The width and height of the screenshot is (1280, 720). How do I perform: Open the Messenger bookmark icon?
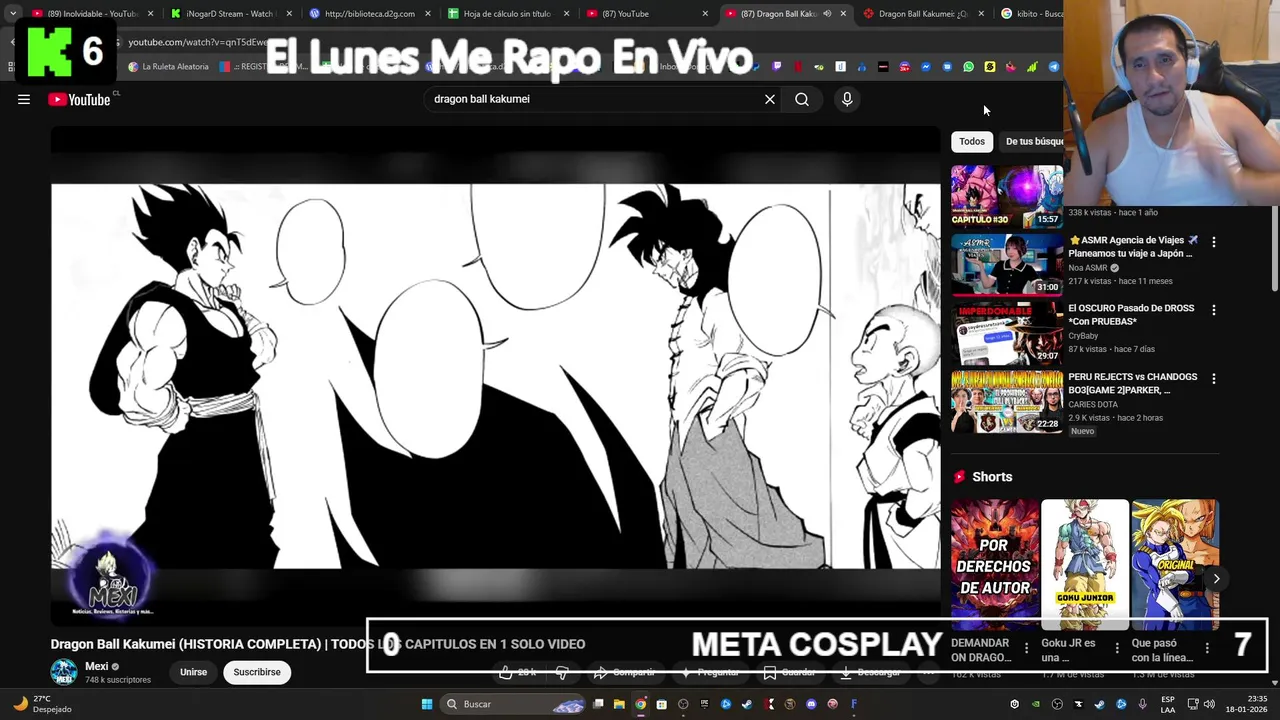926,67
